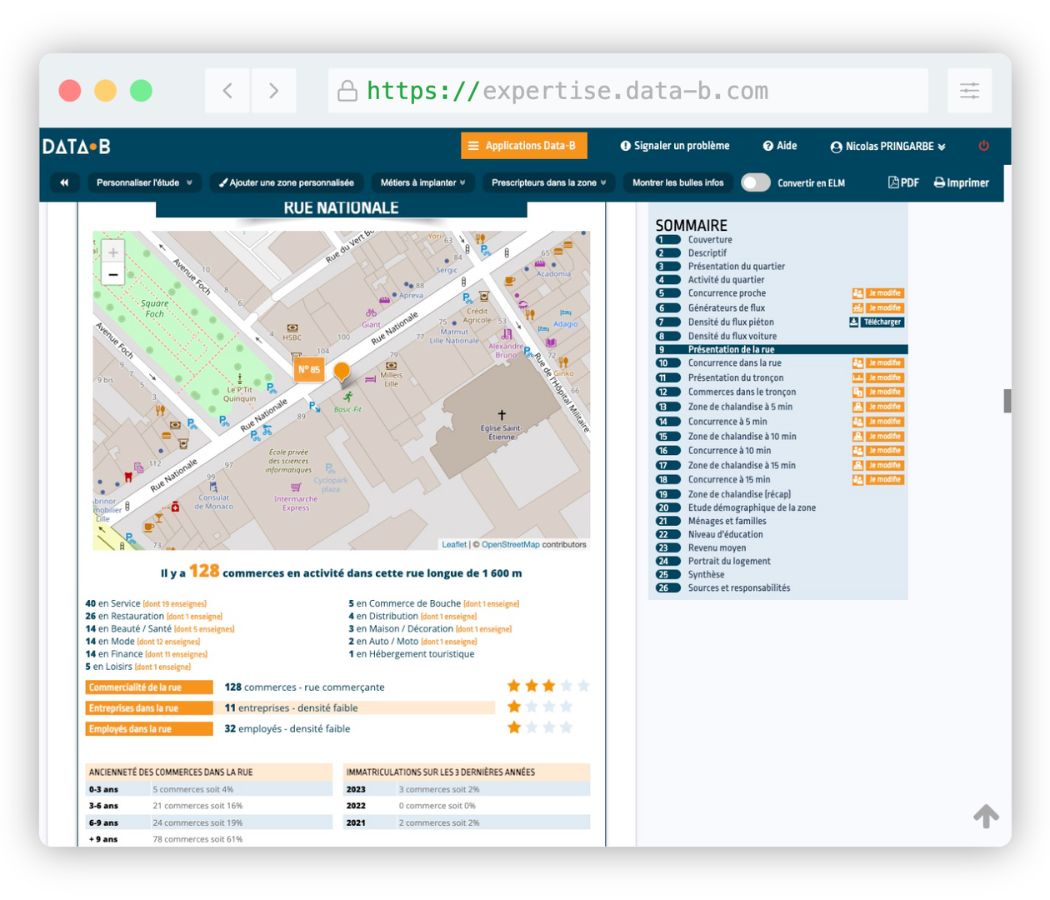Click the power logout icon top right
Image resolution: width=1050 pixels, height=900 pixels.
tap(985, 145)
